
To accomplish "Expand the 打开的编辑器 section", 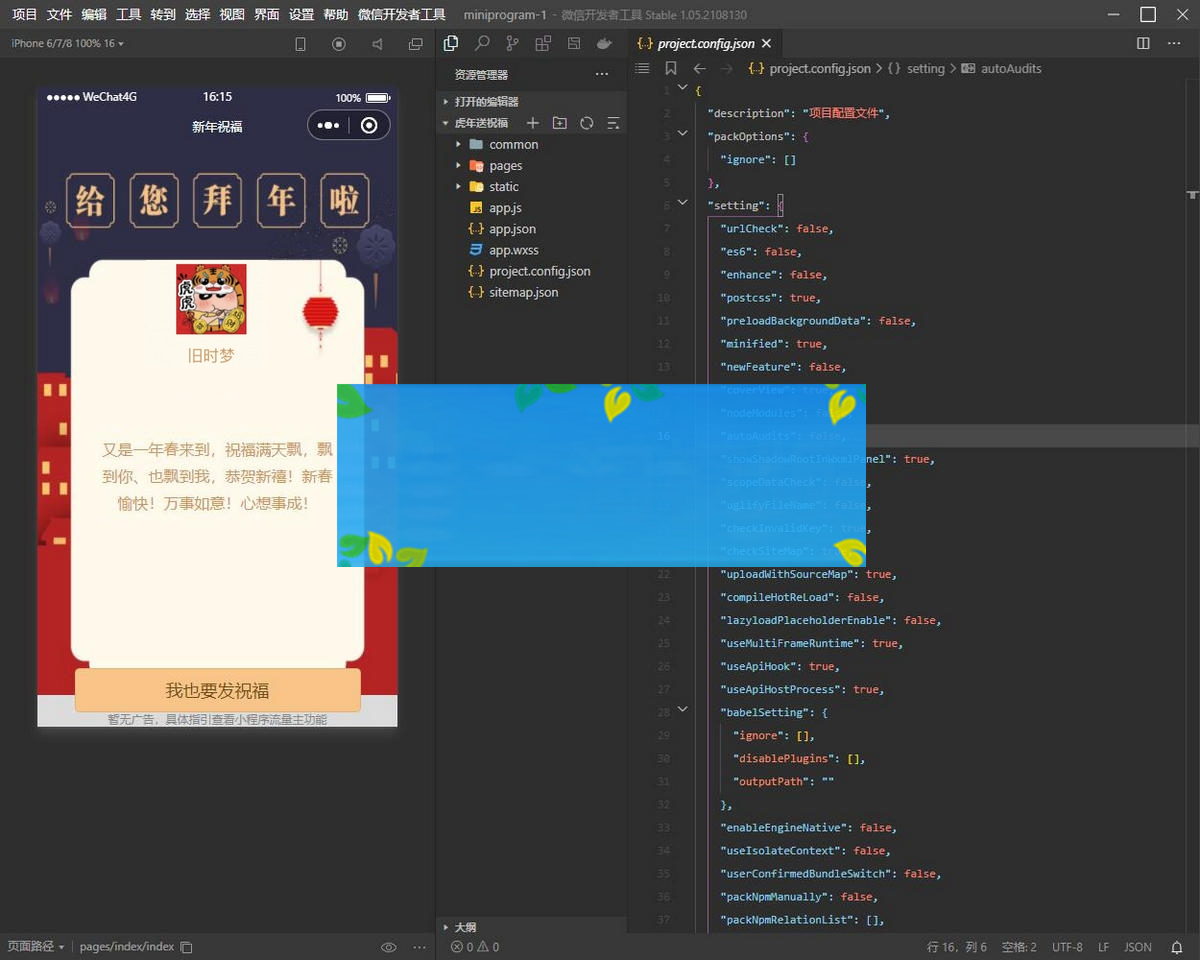I will 486,102.
